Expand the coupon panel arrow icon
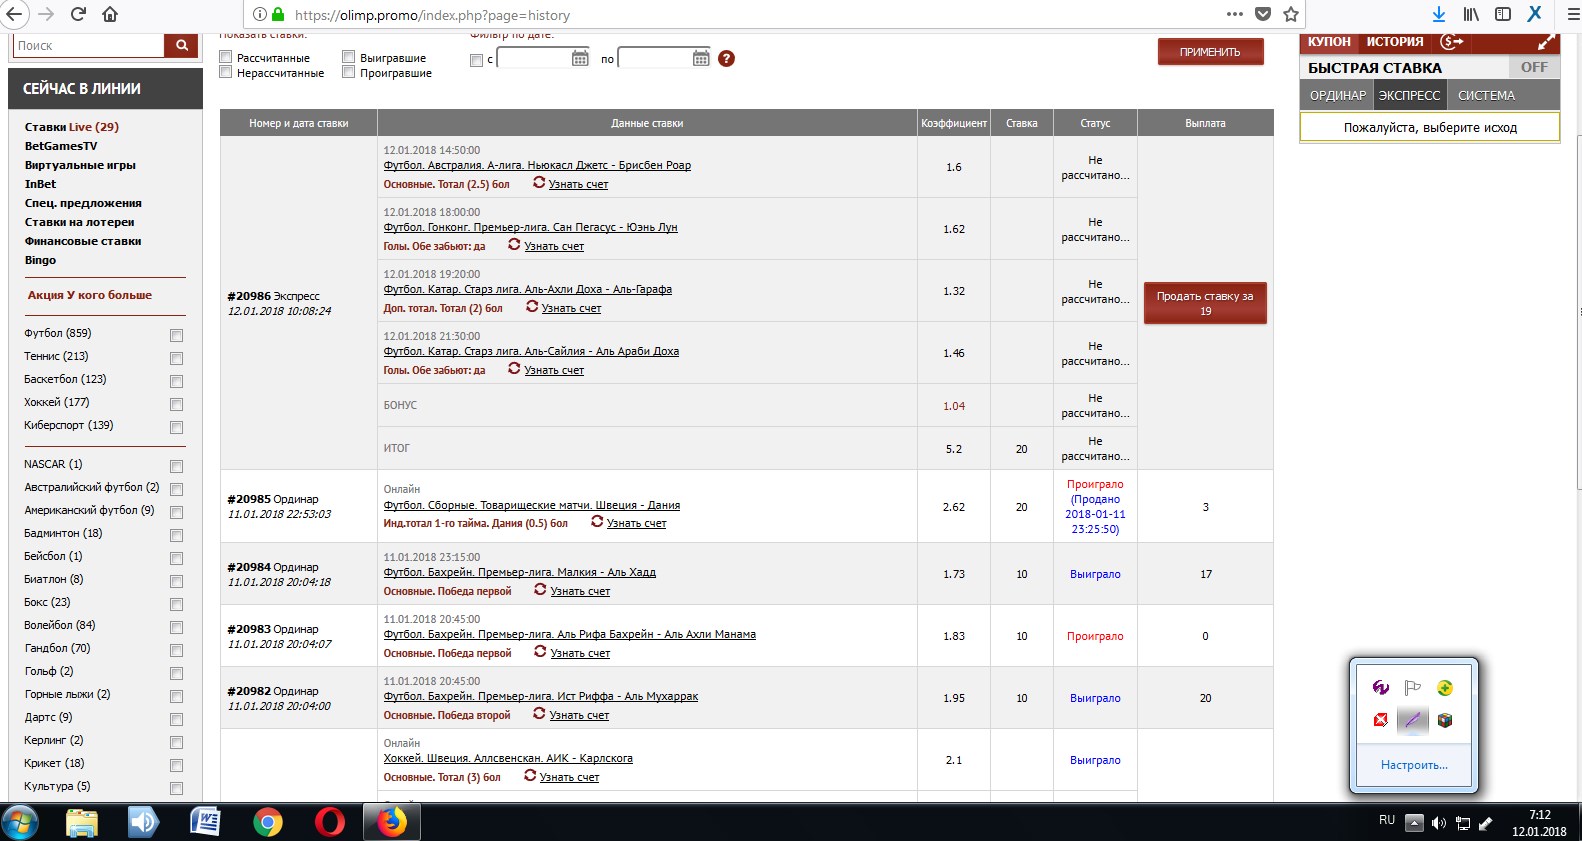 click(1546, 42)
